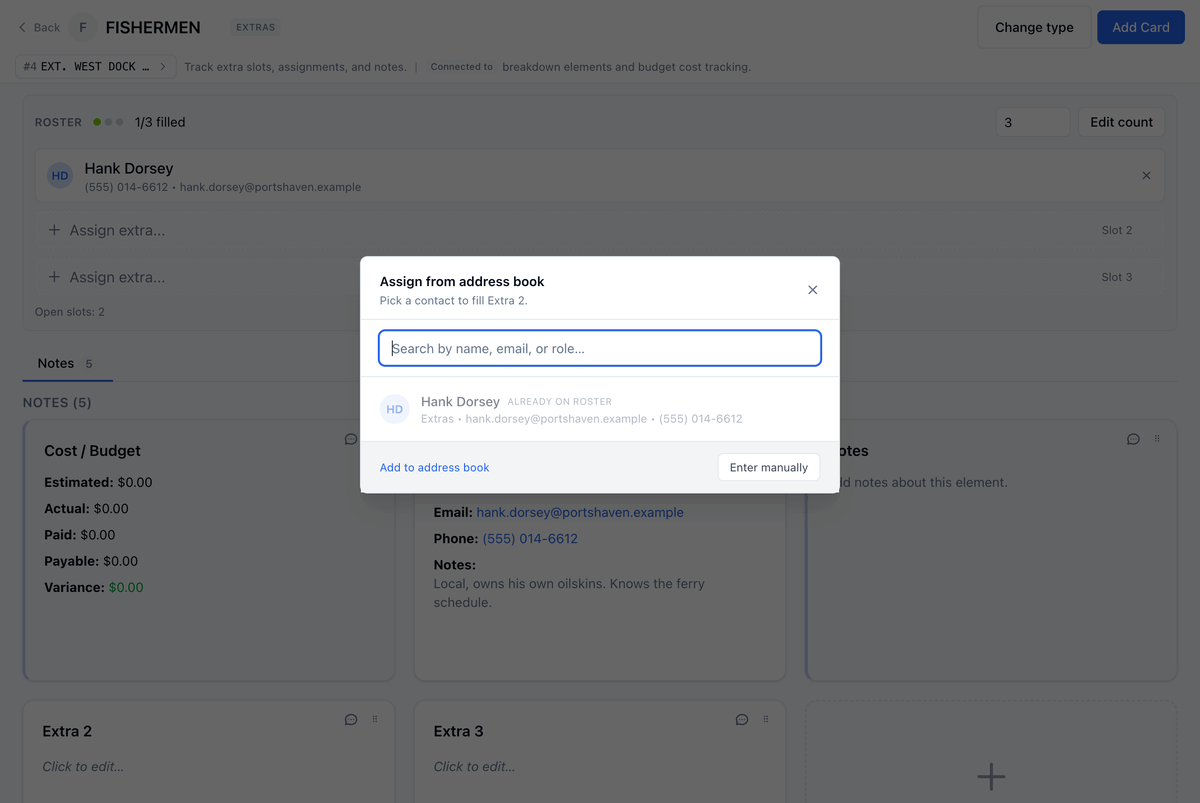This screenshot has width=1200, height=803.
Task: Click drag handle icon on Extra 3 card
Action: tap(766, 719)
